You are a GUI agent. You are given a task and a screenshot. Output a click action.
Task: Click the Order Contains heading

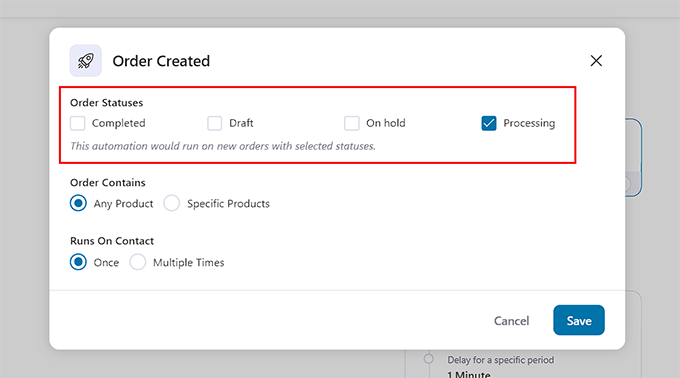[108, 182]
